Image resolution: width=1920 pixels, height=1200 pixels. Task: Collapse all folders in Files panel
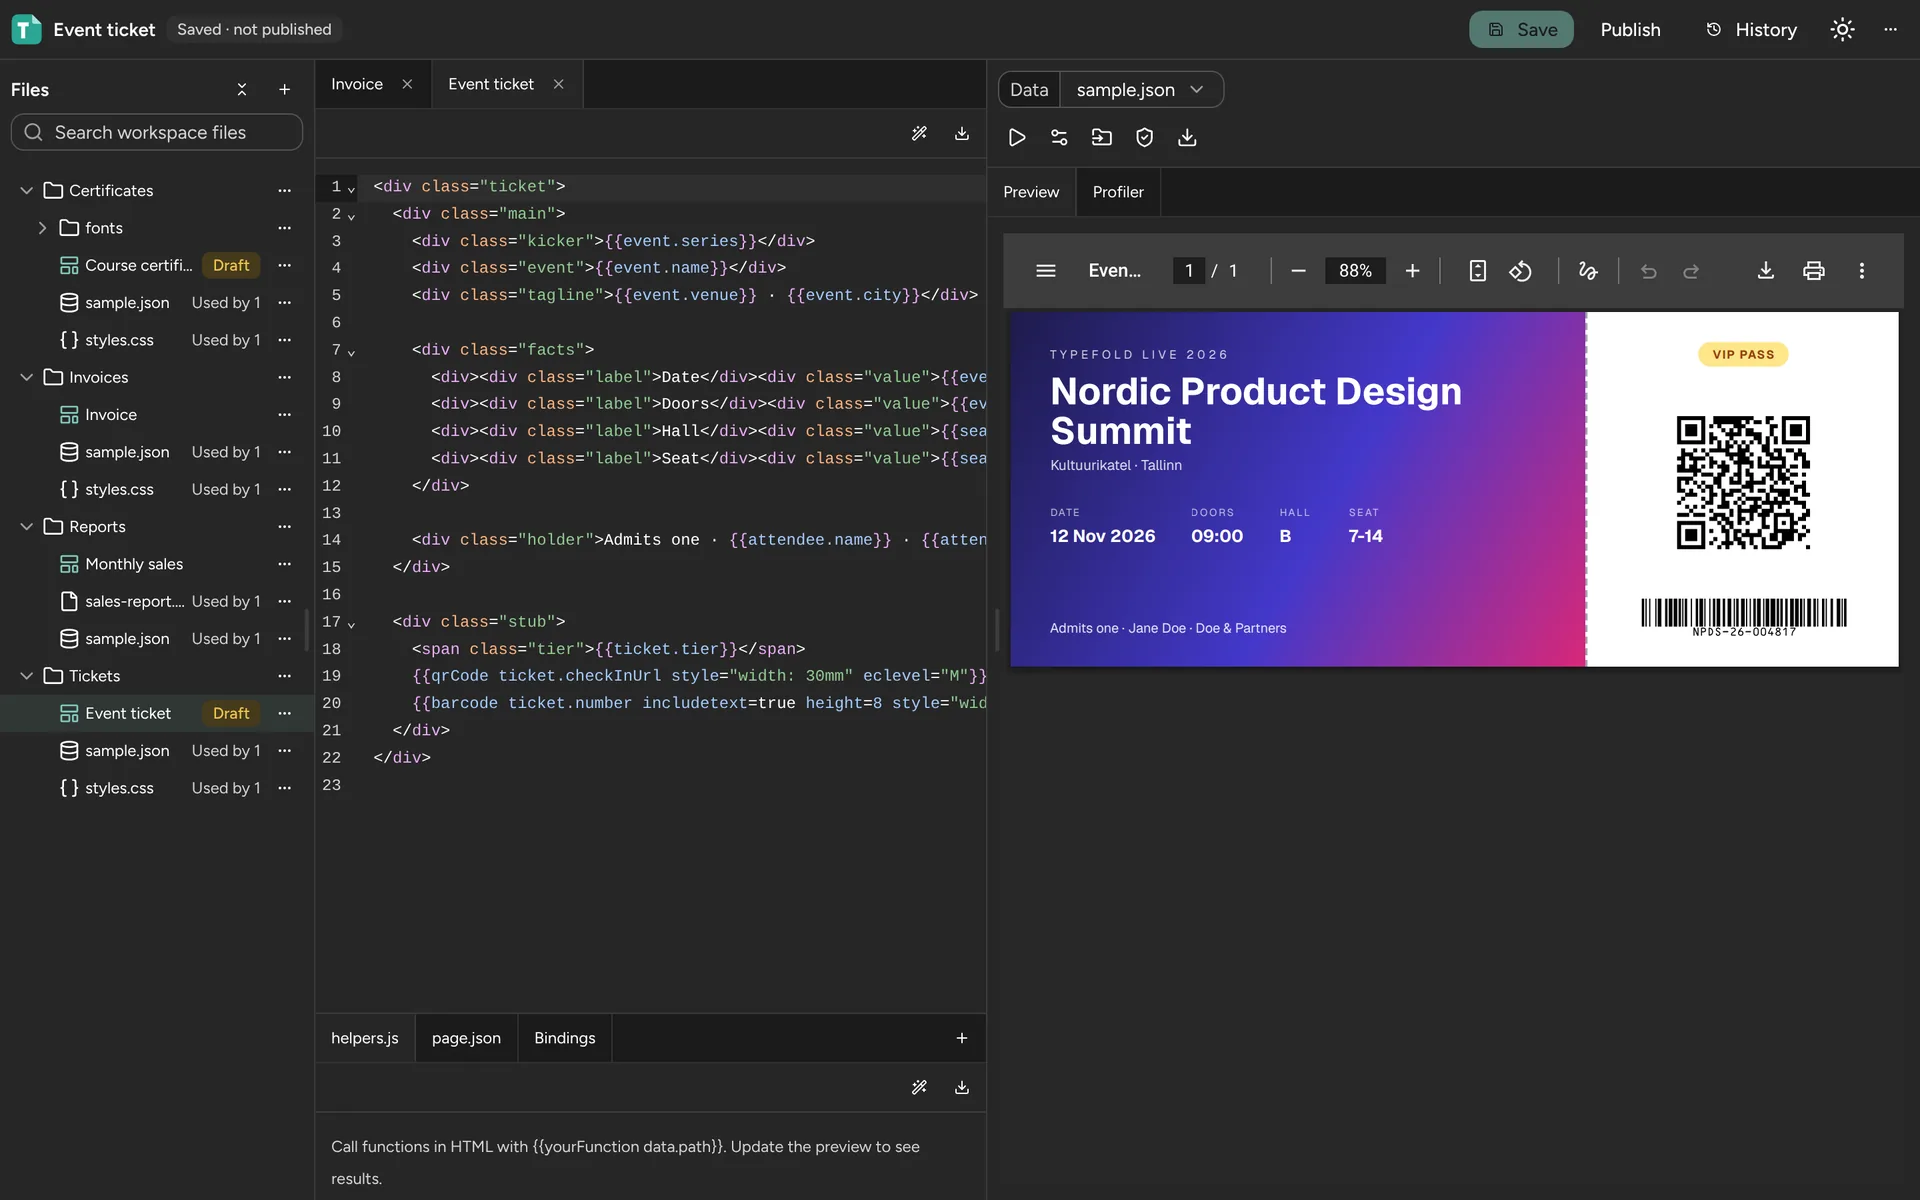241,90
